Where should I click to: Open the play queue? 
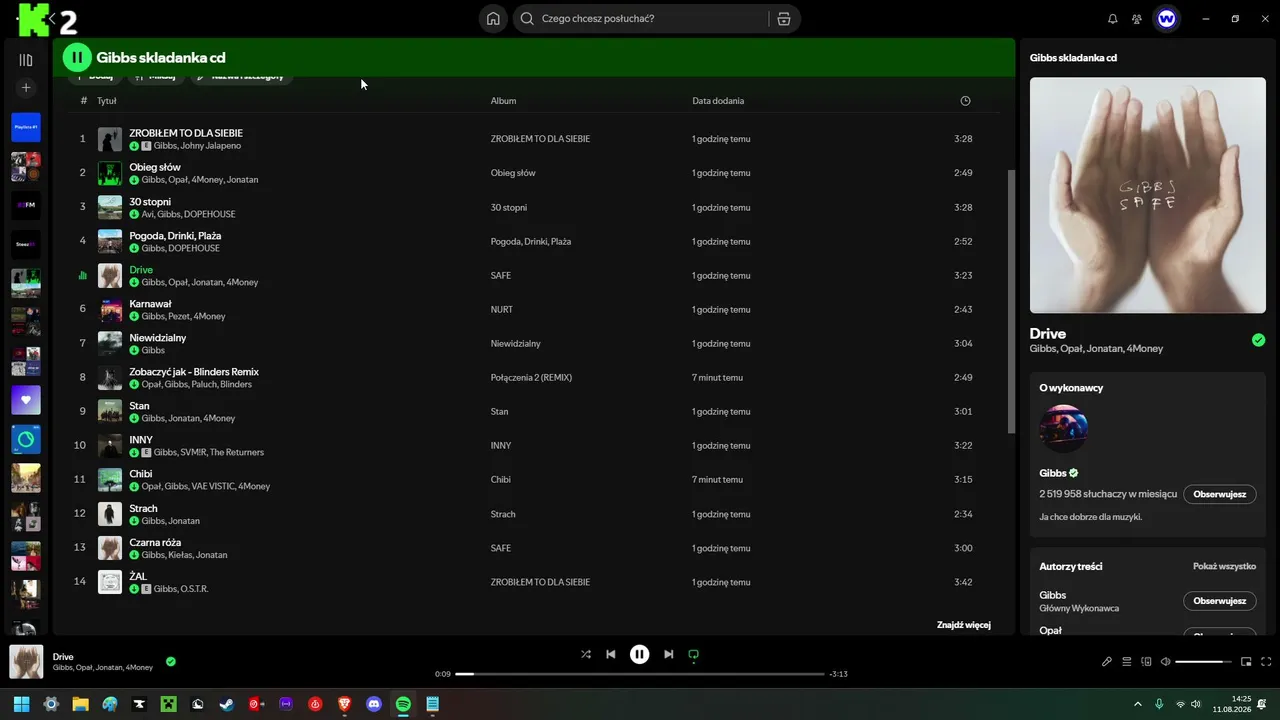click(x=1127, y=661)
